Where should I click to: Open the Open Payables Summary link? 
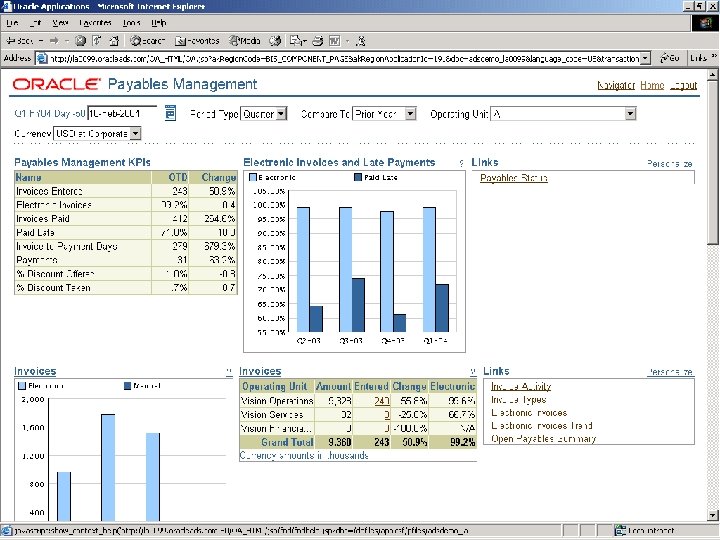point(544,439)
